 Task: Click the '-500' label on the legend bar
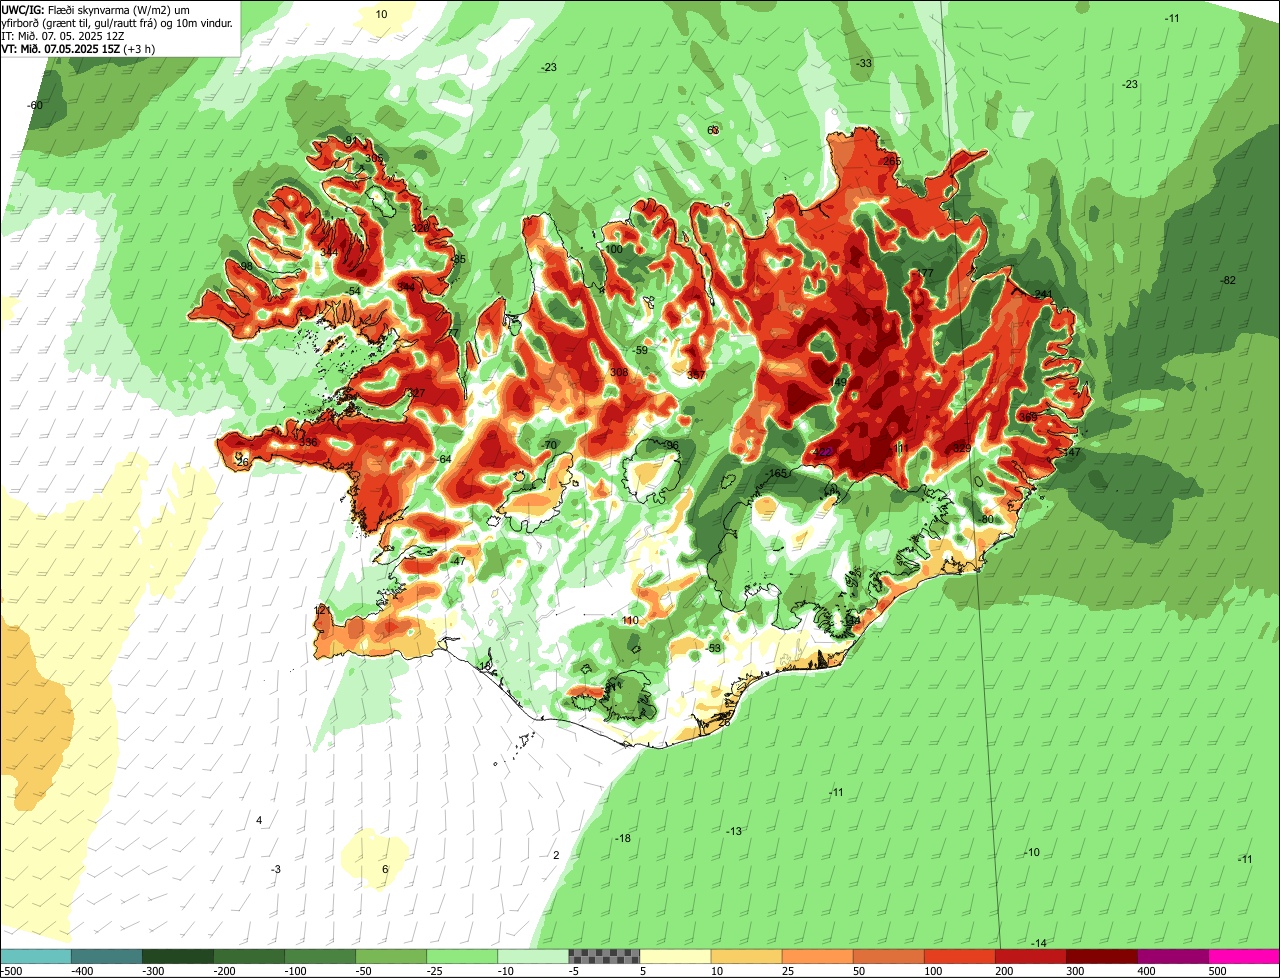tap(12, 970)
